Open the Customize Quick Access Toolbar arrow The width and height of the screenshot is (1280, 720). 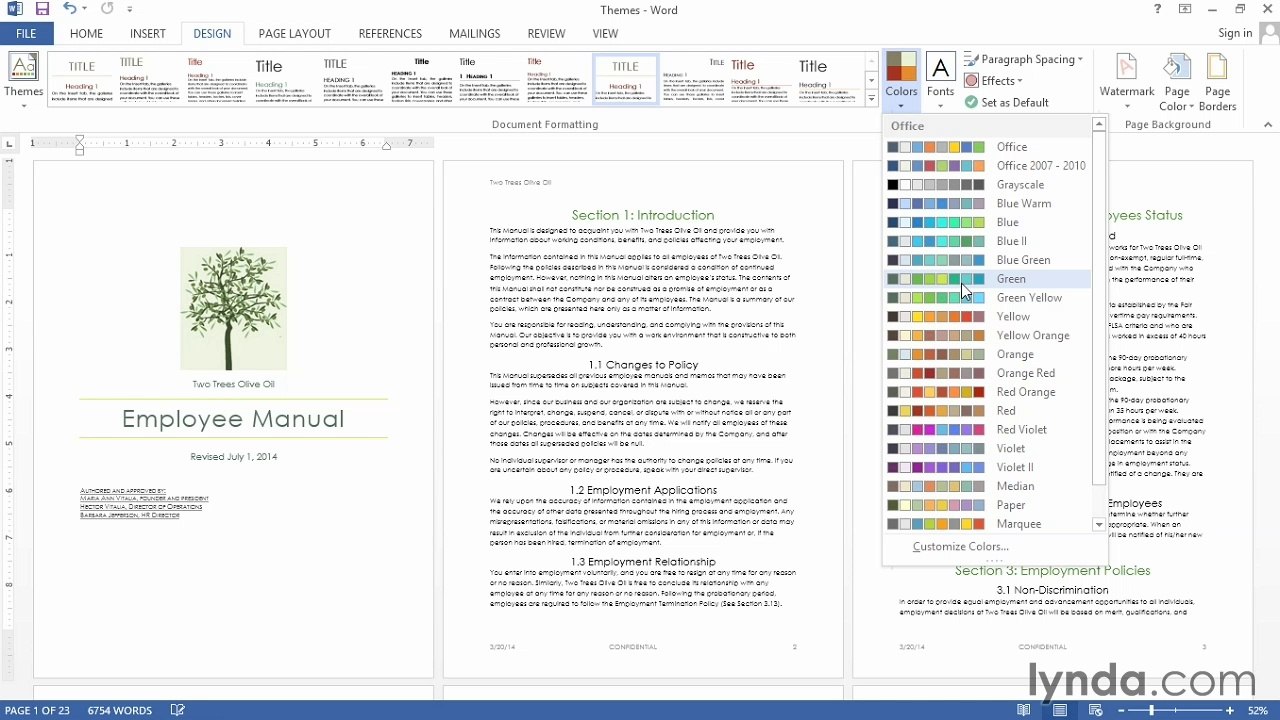(x=130, y=10)
